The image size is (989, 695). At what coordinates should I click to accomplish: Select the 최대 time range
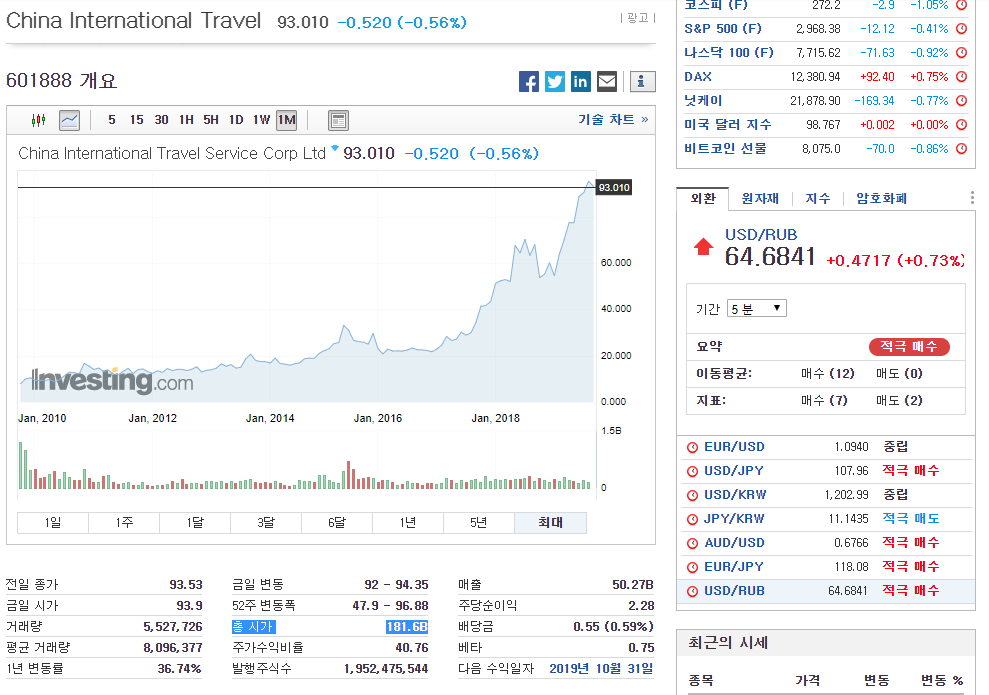(550, 523)
